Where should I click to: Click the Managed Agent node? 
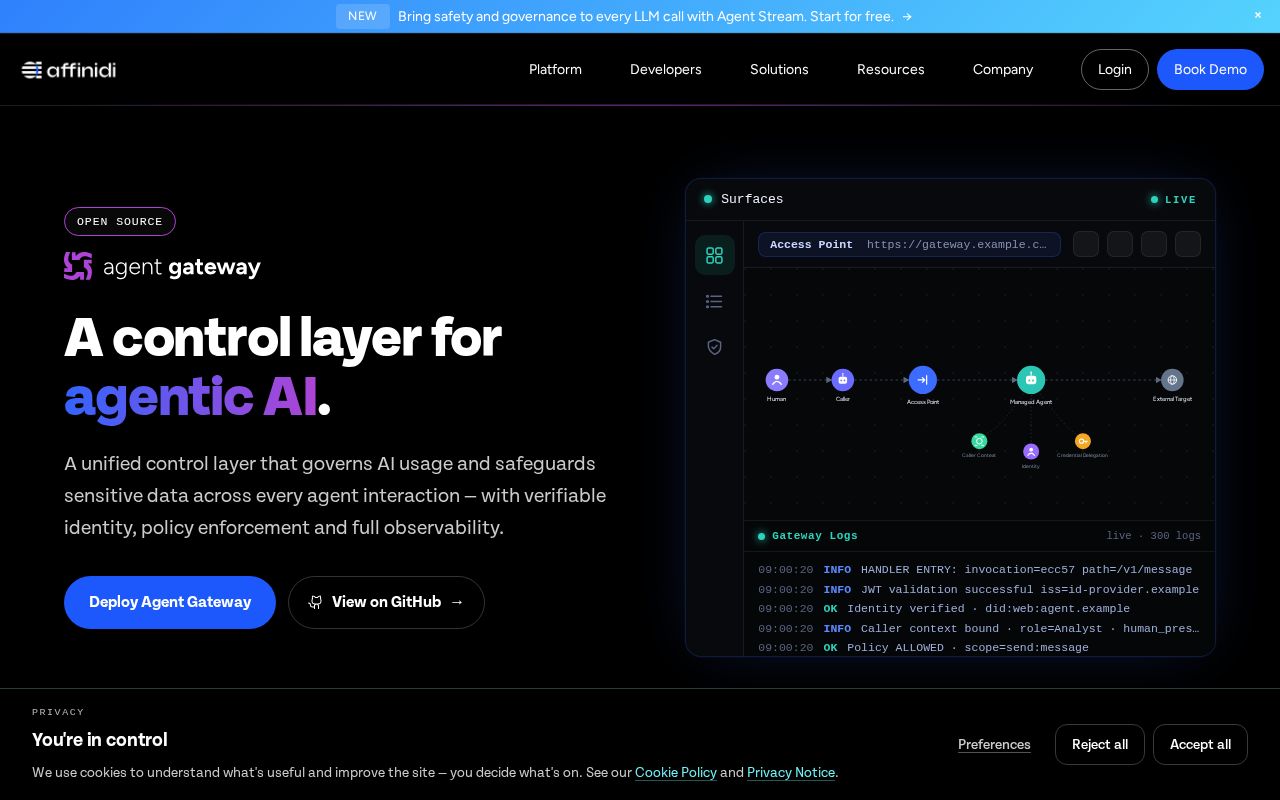pos(1031,380)
